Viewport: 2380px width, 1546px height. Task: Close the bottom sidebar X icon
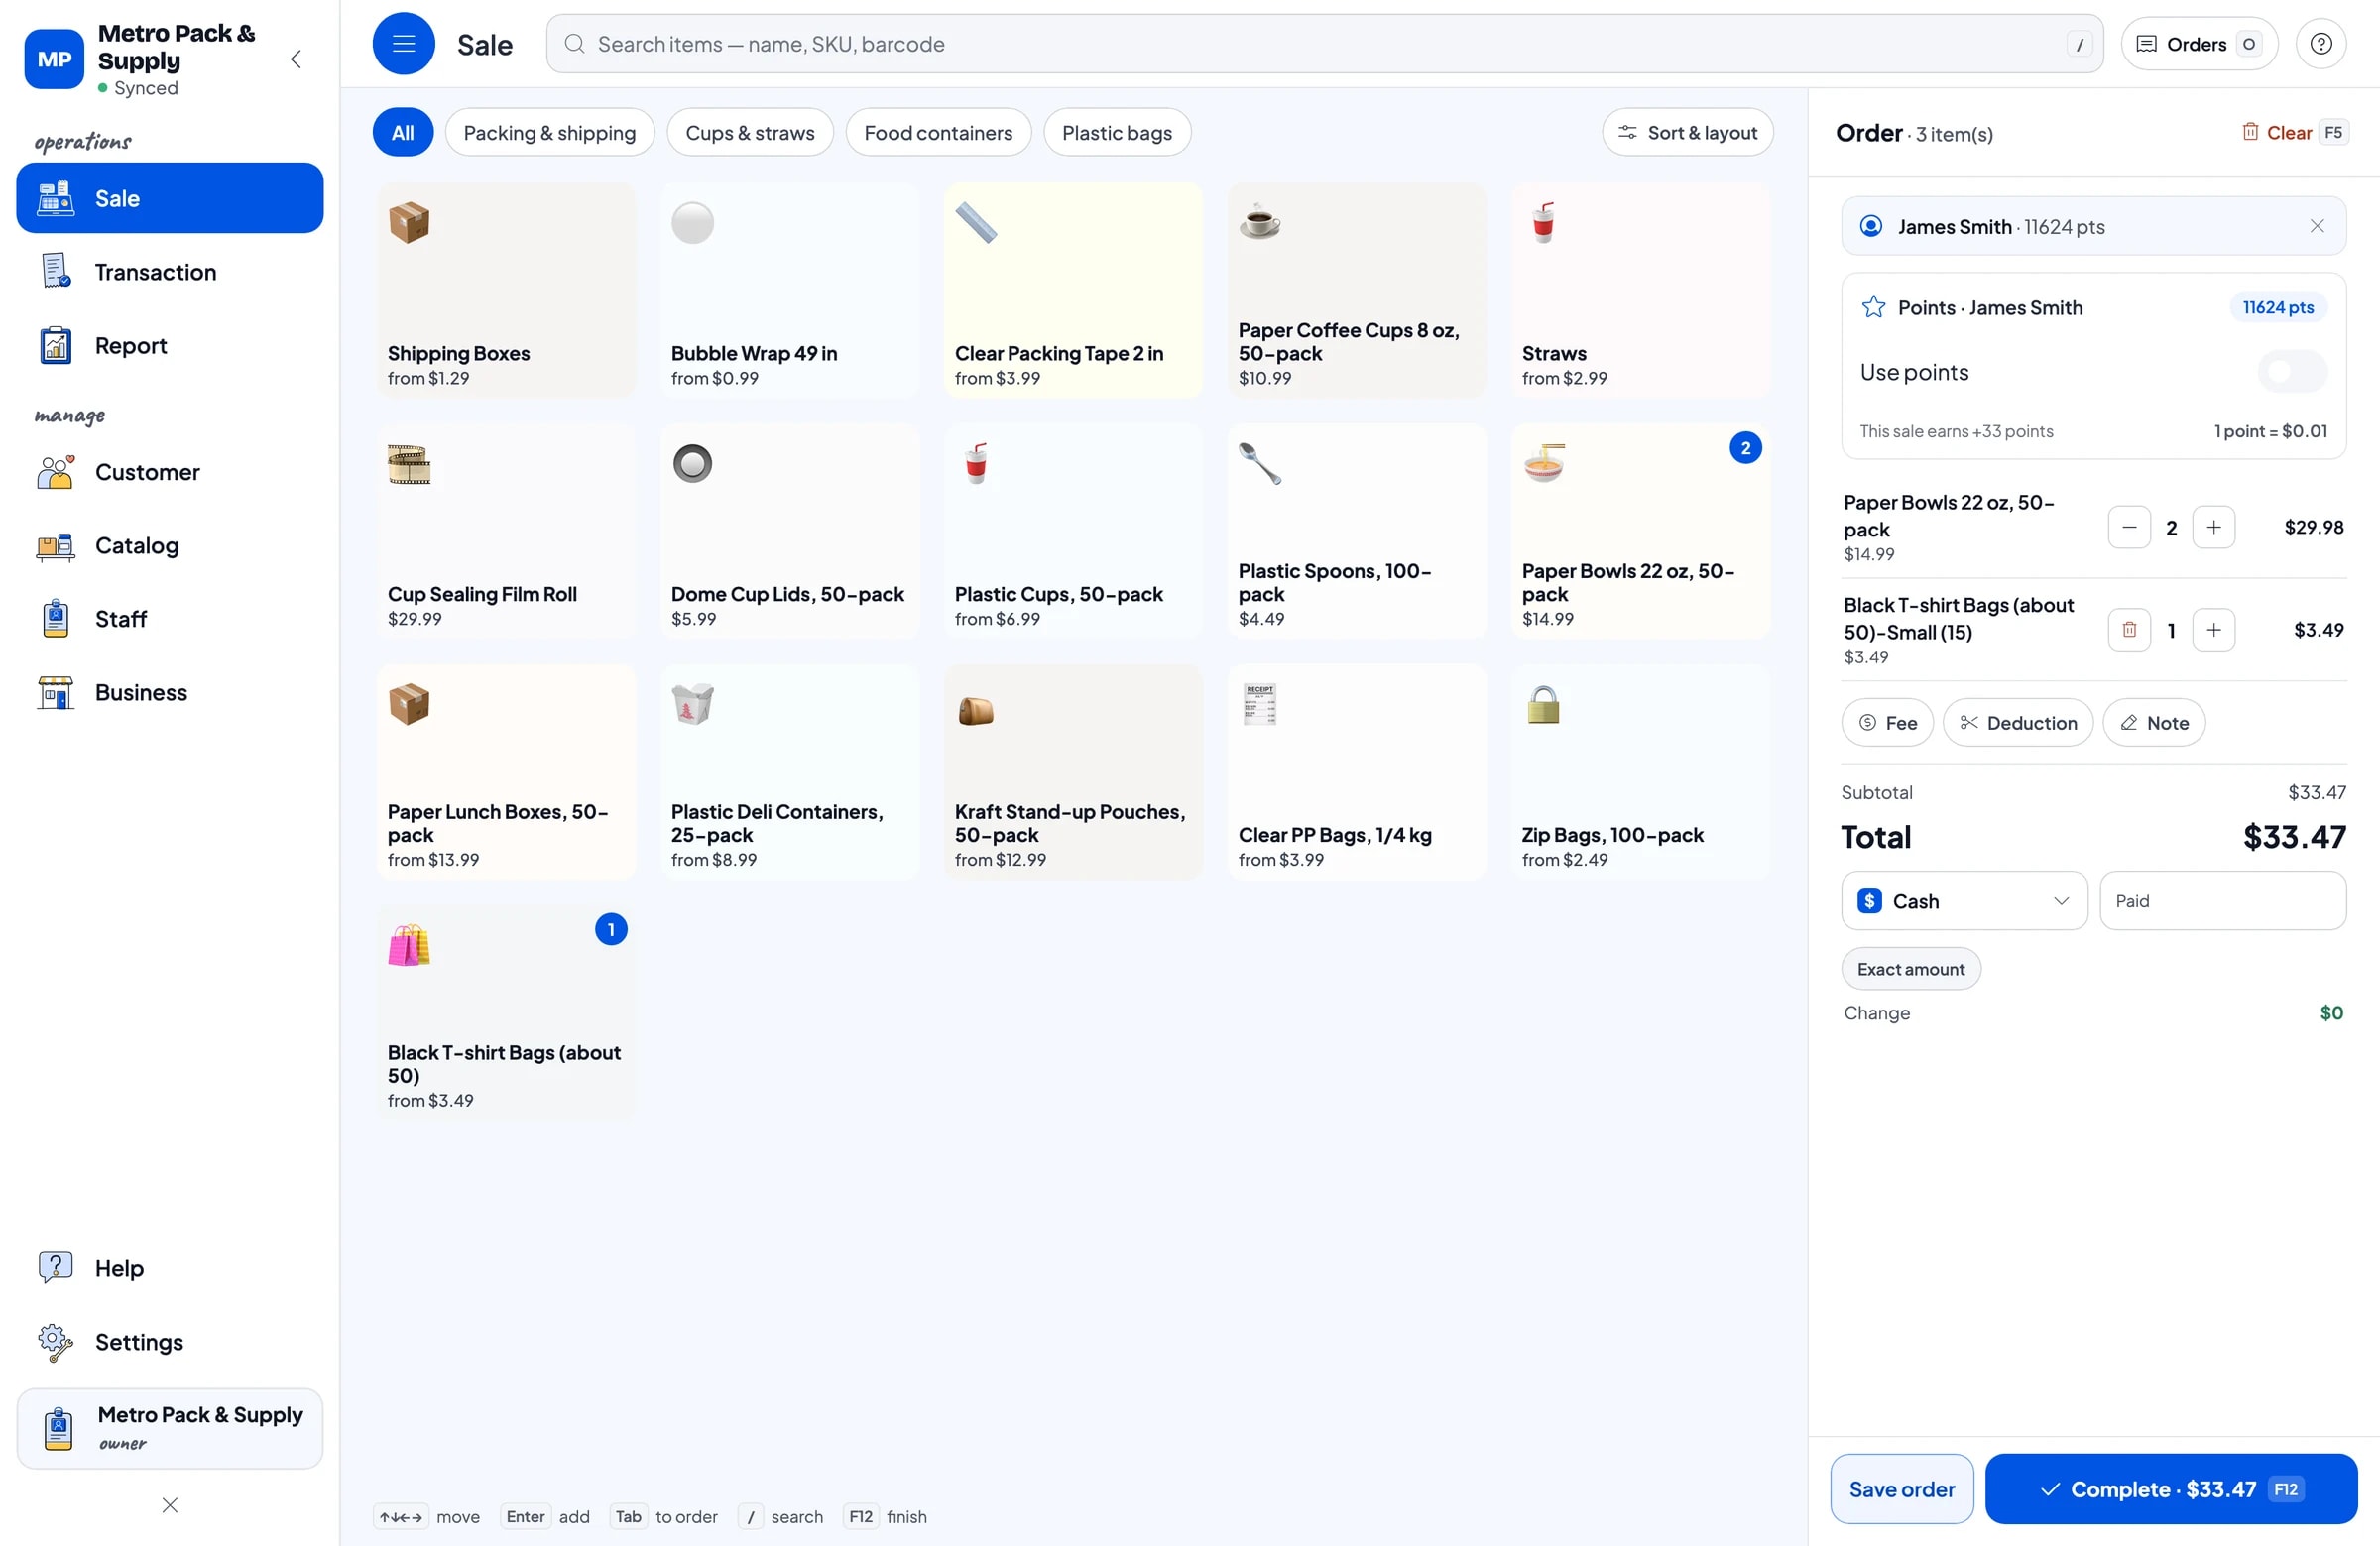pos(170,1505)
